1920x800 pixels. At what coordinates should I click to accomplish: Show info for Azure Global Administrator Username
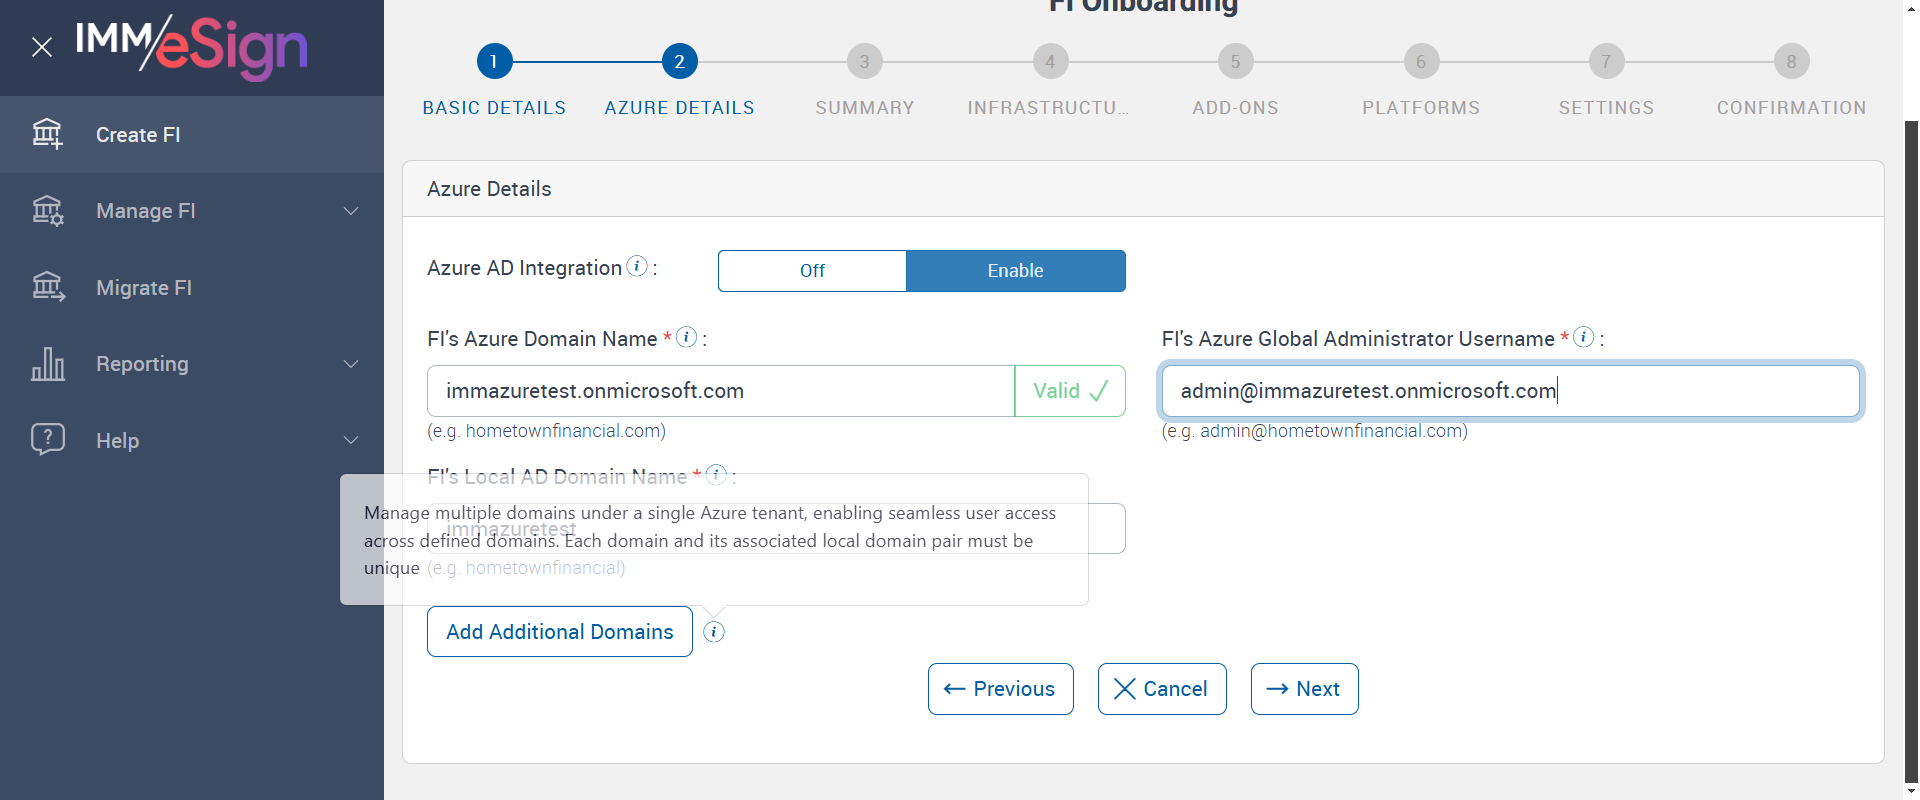tap(1583, 337)
